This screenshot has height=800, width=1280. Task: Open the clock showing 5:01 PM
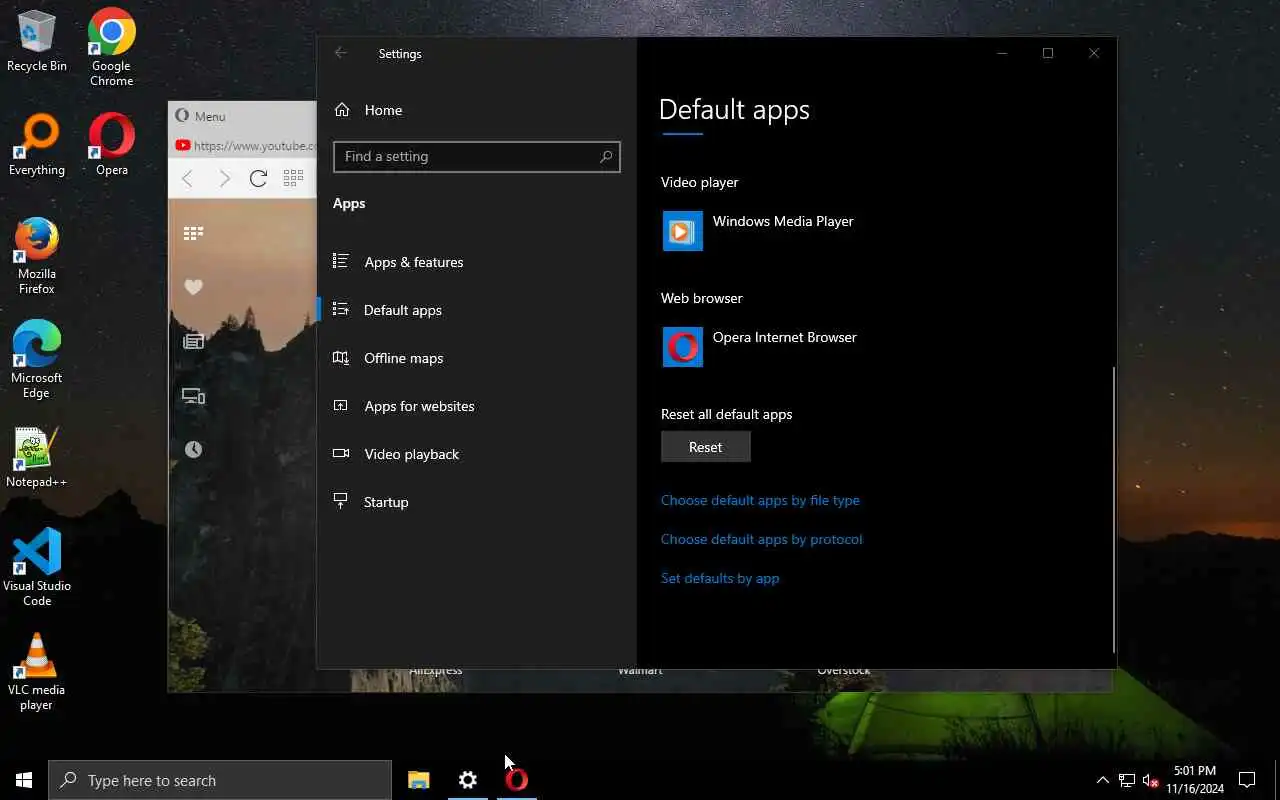(x=1195, y=780)
